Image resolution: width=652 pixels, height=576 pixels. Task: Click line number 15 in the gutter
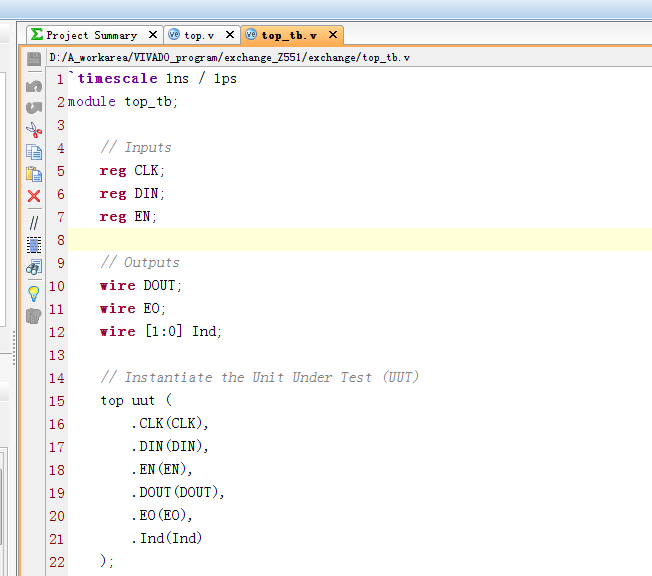coord(56,401)
